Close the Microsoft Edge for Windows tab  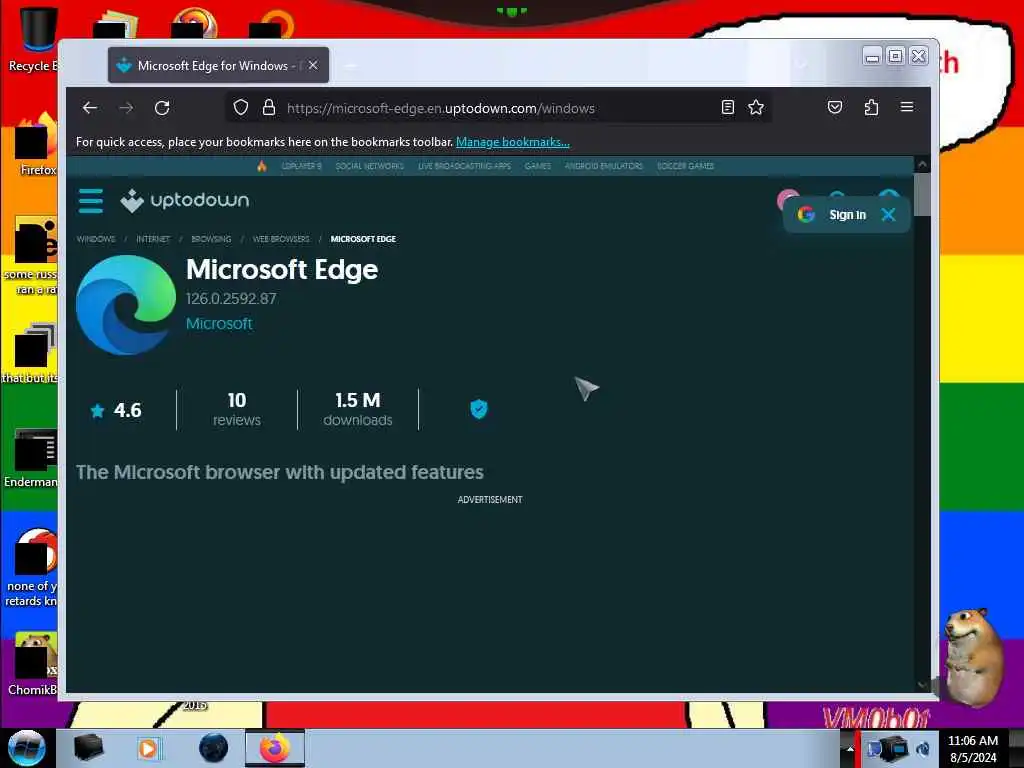pyautogui.click(x=313, y=65)
